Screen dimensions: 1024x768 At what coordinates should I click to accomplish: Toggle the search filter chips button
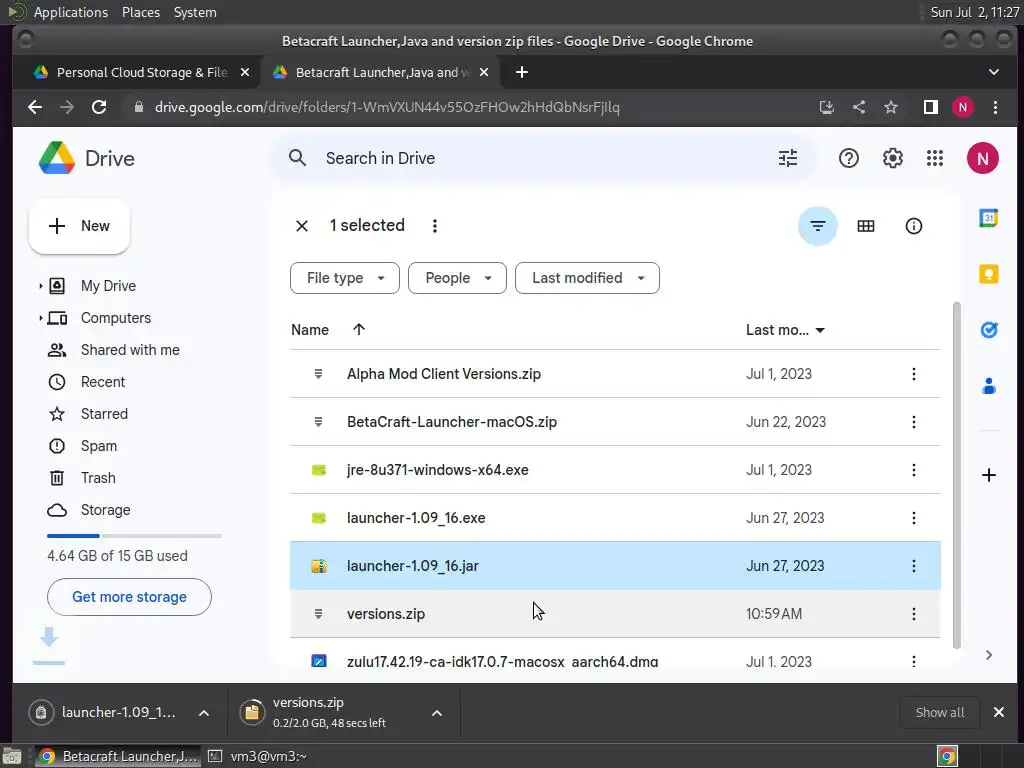pyautogui.click(x=817, y=226)
